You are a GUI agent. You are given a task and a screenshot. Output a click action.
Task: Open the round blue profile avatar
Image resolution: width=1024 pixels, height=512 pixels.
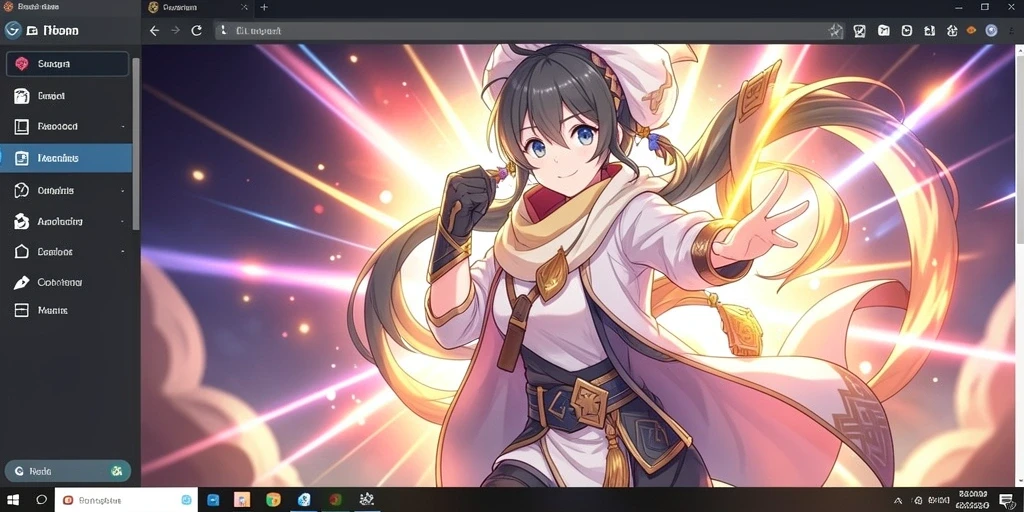click(991, 30)
